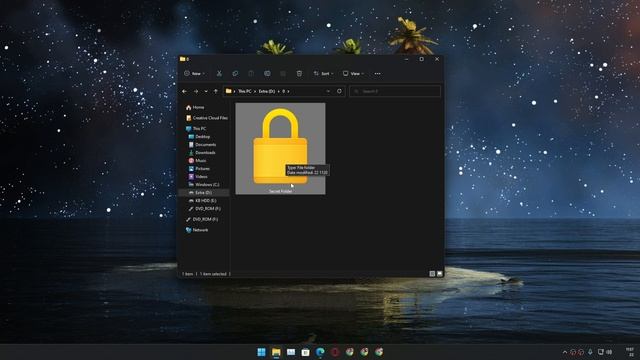This screenshot has width=640, height=360.
Task: Switch to details view in status bar
Action: pos(432,274)
